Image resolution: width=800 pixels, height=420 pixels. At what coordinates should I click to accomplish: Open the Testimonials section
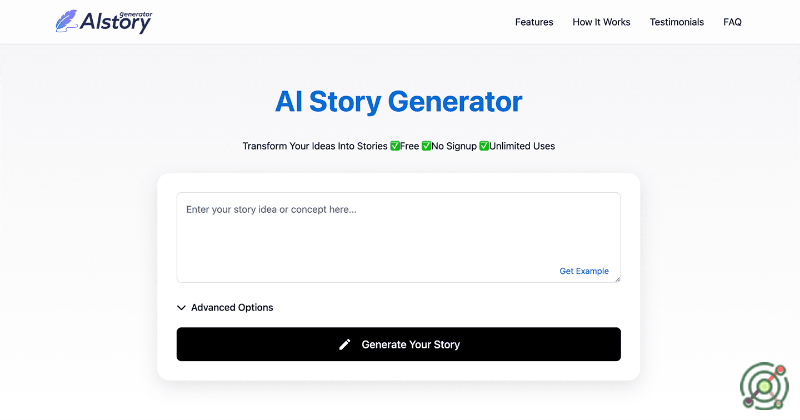pyautogui.click(x=677, y=22)
